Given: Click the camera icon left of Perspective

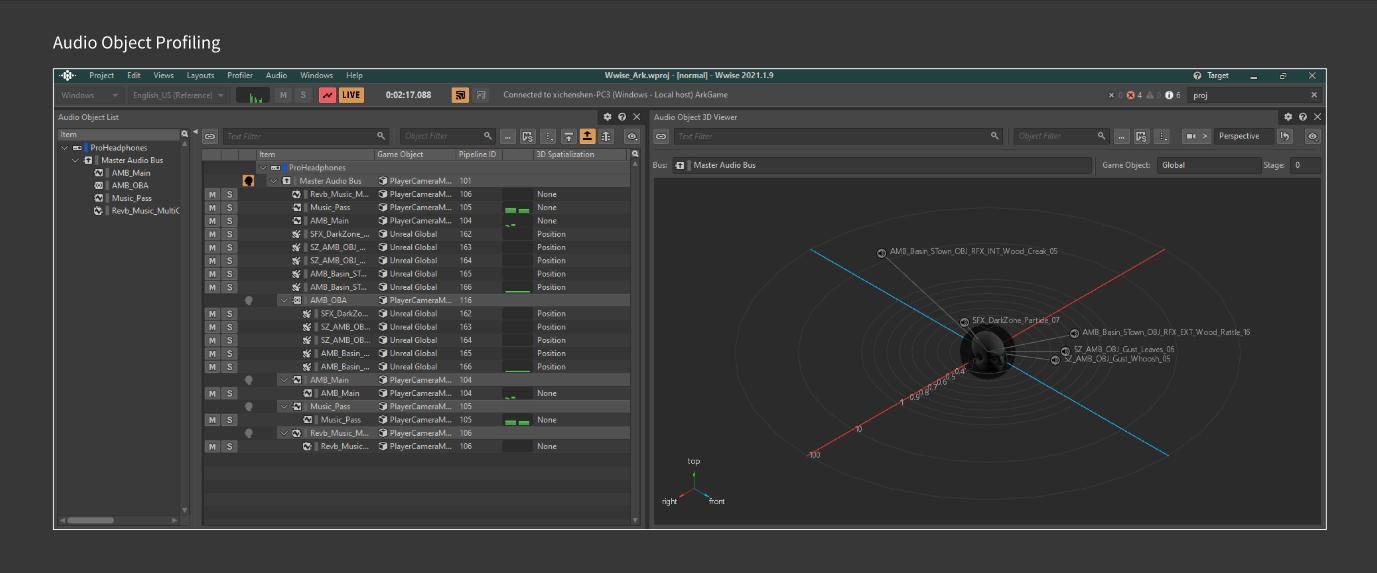Looking at the screenshot, I should click(1191, 136).
